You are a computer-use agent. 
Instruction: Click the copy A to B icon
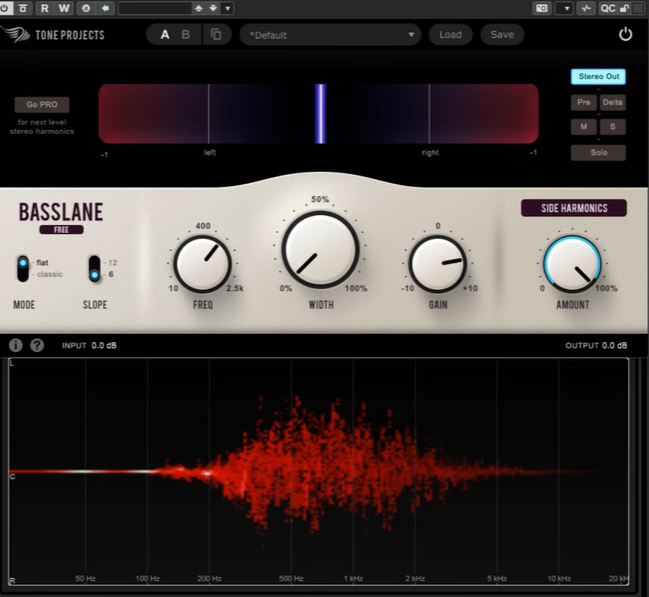(215, 34)
